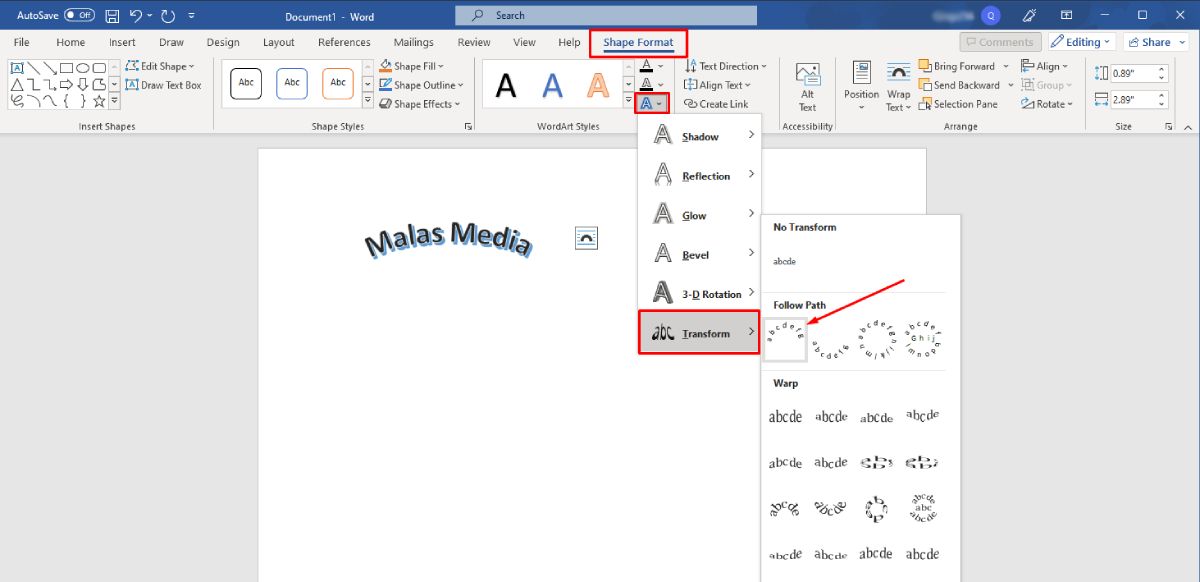Pick the star shape in Insert Shapes
Screen dimensions: 1200x582
pyautogui.click(x=99, y=101)
